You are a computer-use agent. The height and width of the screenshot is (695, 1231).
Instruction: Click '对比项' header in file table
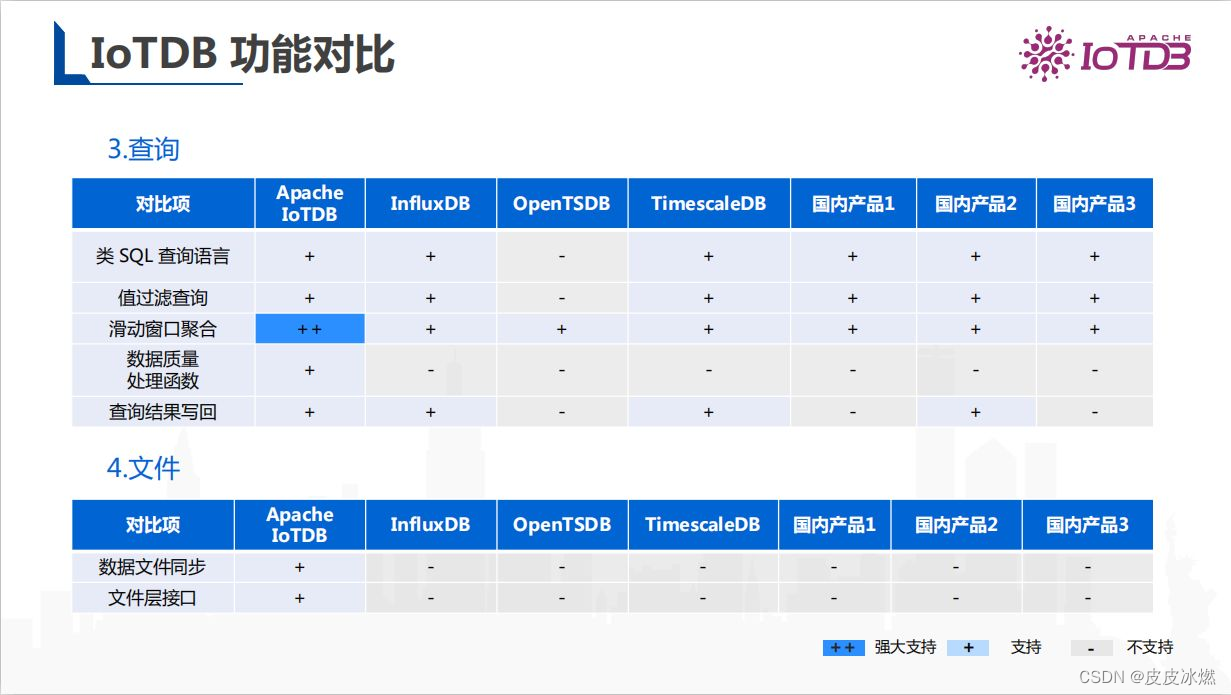click(153, 525)
